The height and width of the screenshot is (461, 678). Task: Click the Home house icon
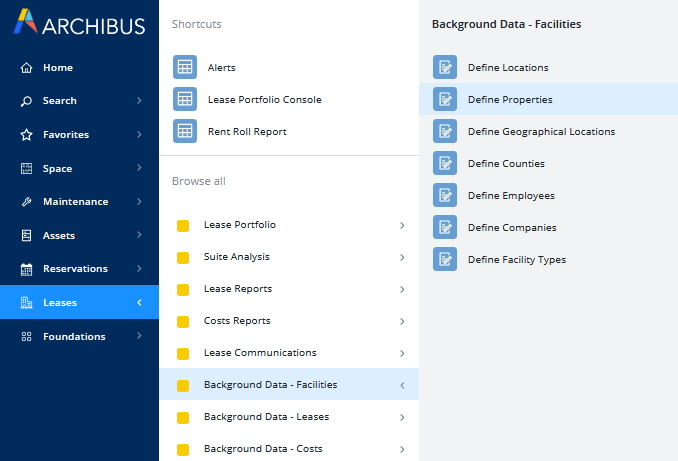27,68
